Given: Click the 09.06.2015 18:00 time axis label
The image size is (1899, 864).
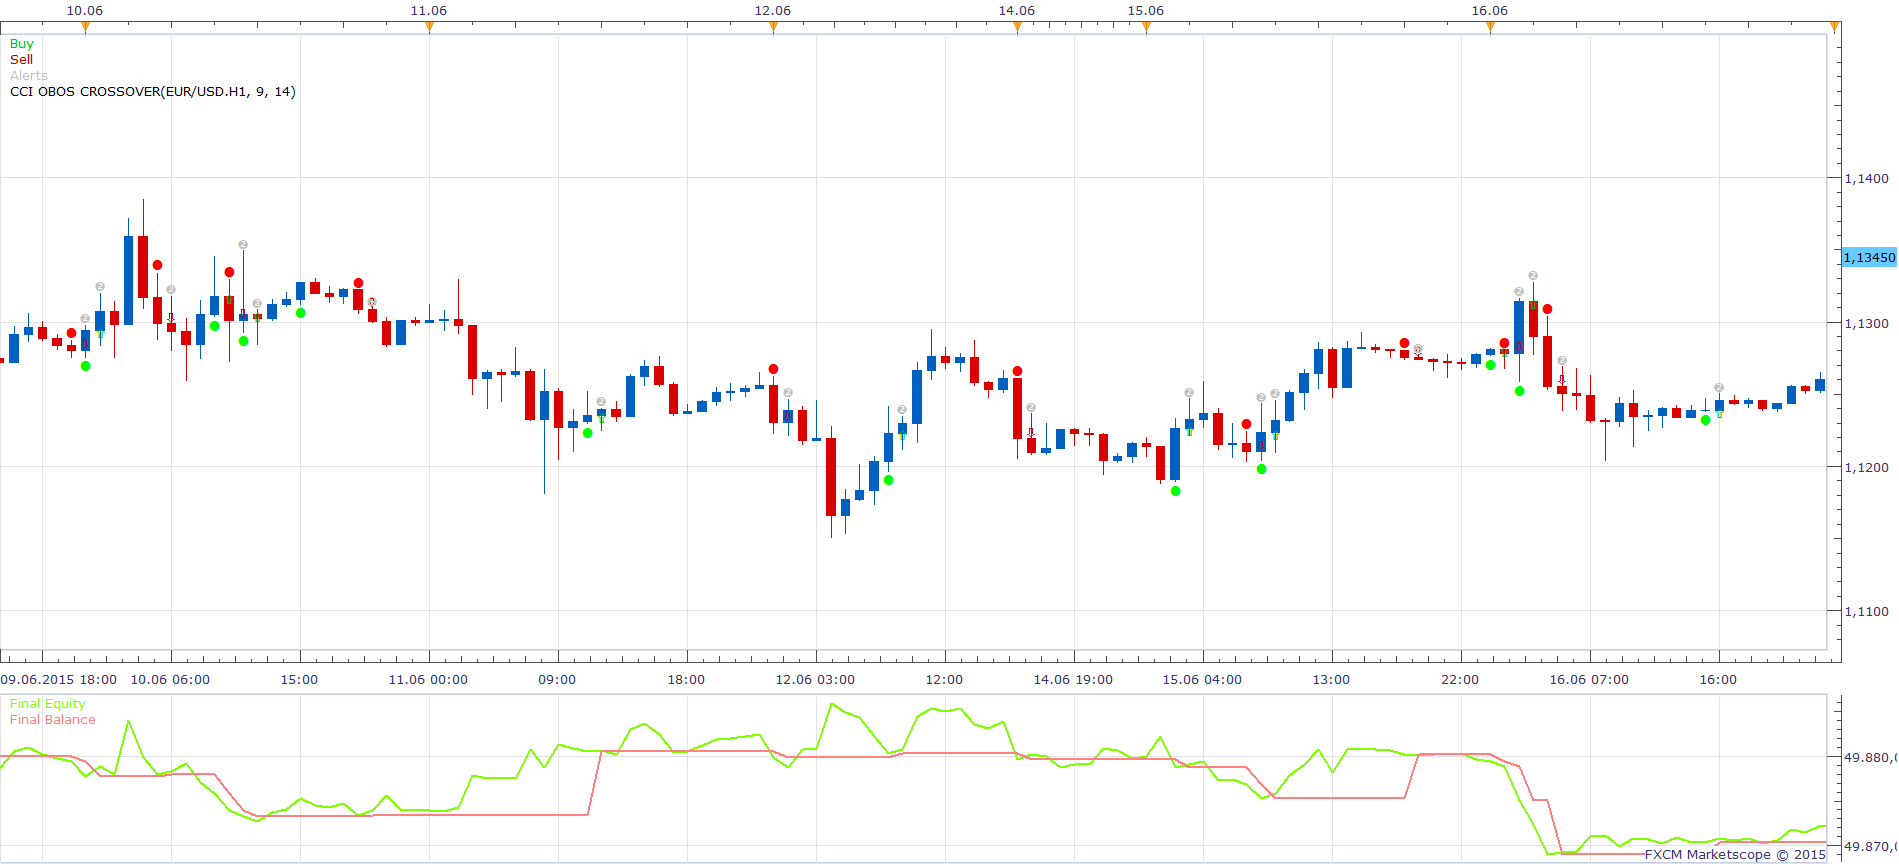Looking at the screenshot, I should [59, 680].
